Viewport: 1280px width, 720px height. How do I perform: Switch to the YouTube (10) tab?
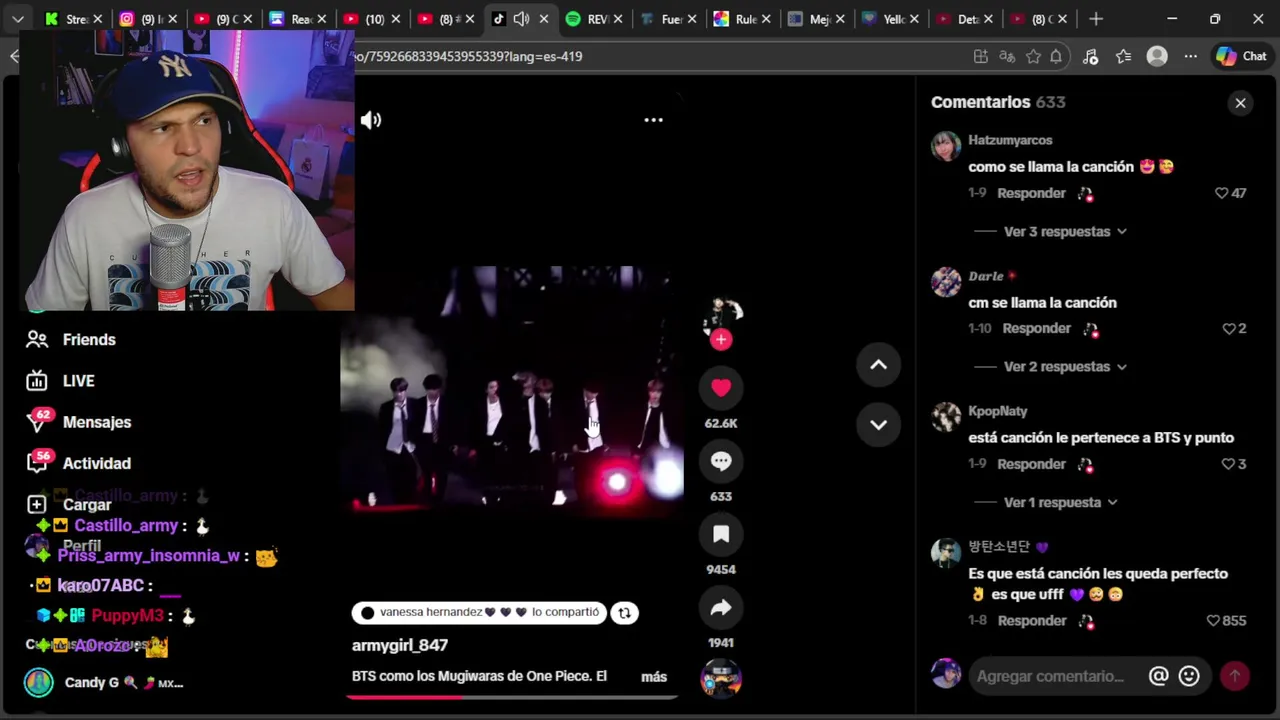pyautogui.click(x=371, y=19)
